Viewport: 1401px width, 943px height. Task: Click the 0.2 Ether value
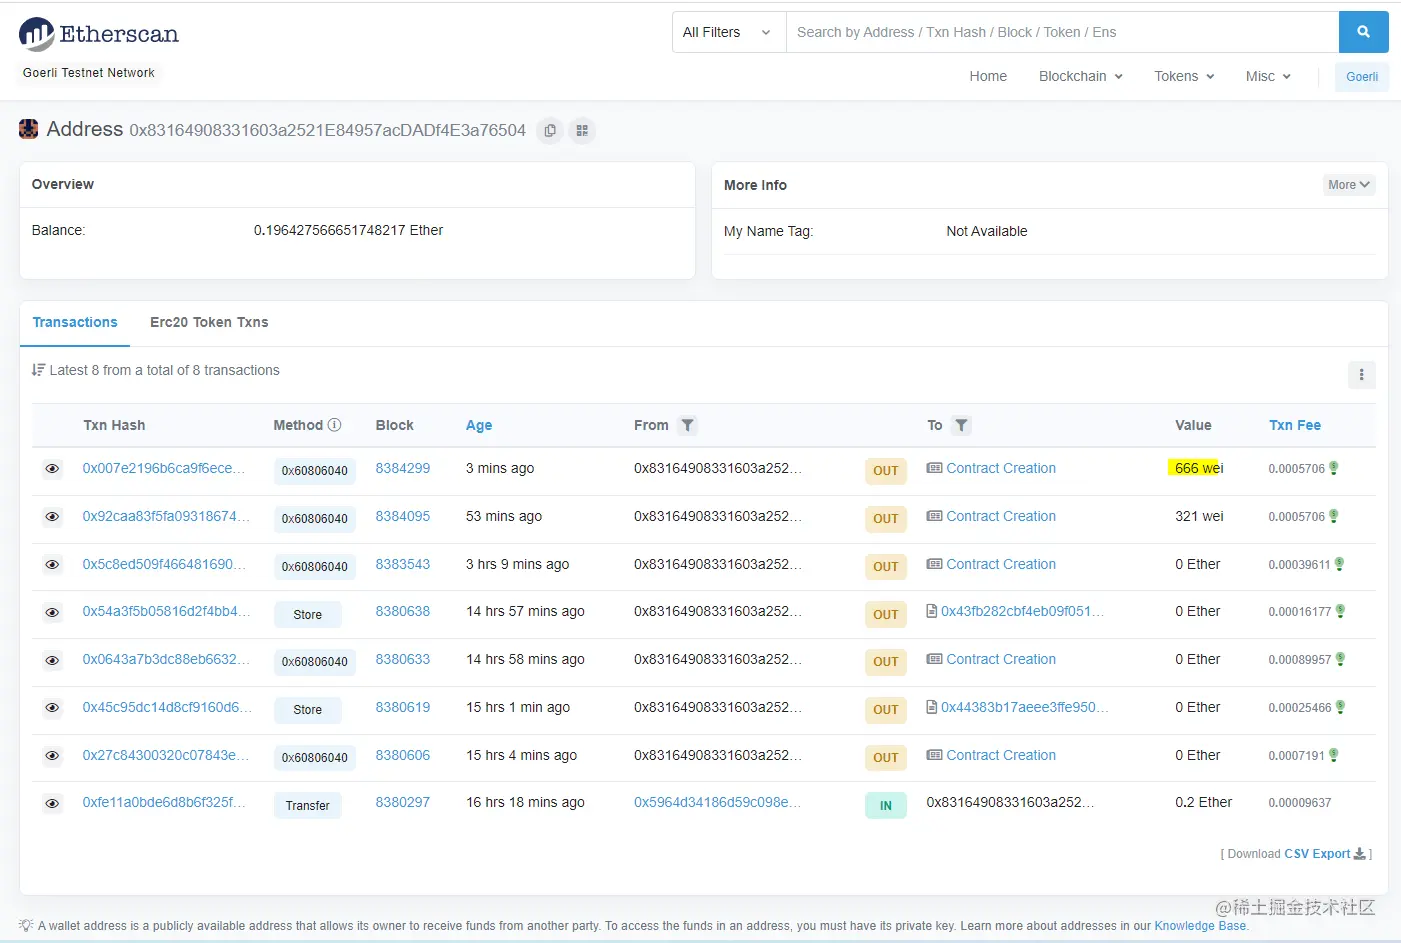pos(1204,802)
